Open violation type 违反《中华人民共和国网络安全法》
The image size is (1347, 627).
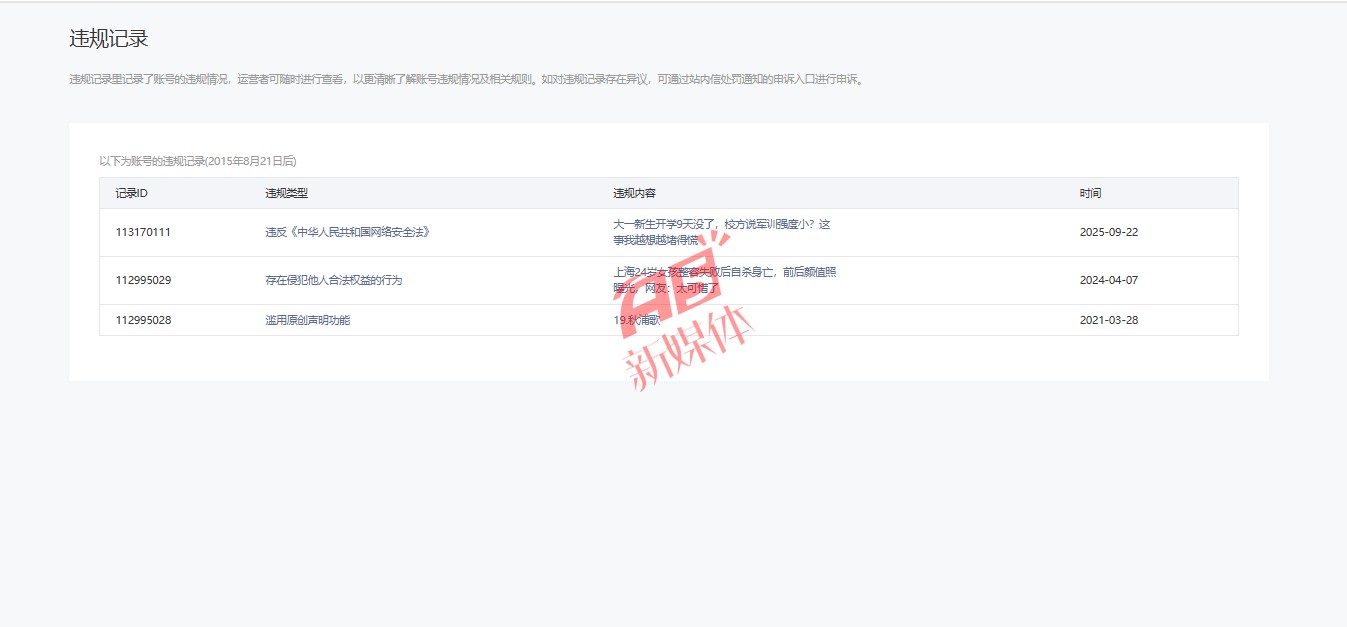[347, 232]
